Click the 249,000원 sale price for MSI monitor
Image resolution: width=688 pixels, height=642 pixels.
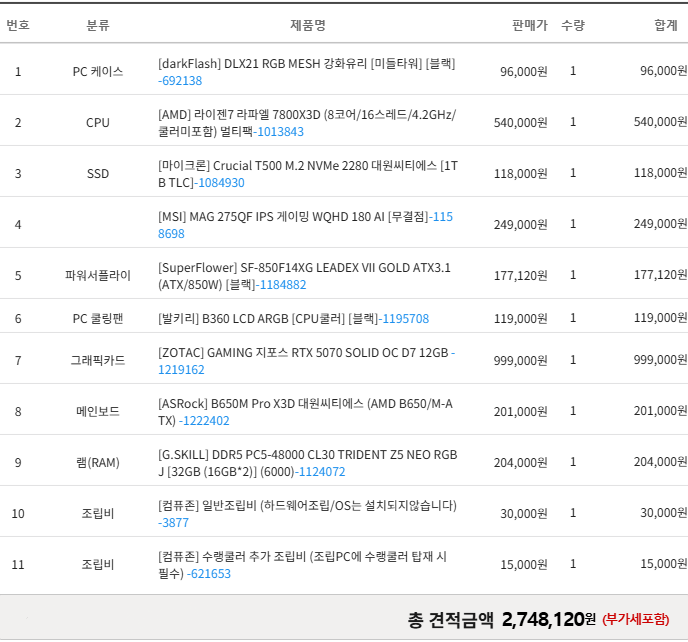coord(521,224)
